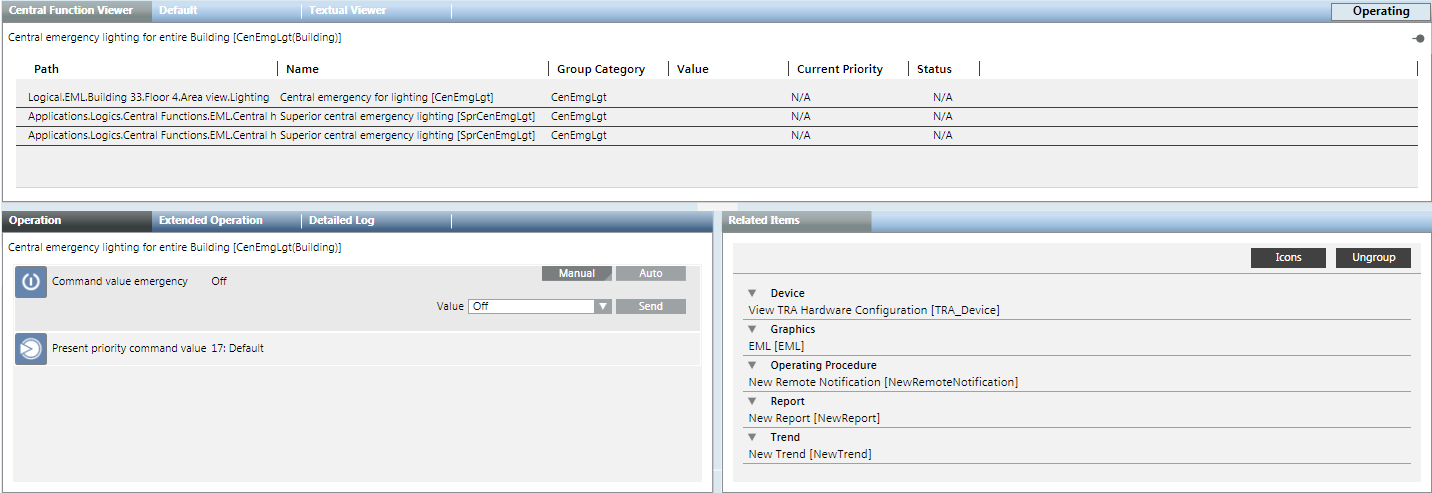Switch command mode to Auto
Image resolution: width=1432 pixels, height=493 pixels.
coord(650,274)
